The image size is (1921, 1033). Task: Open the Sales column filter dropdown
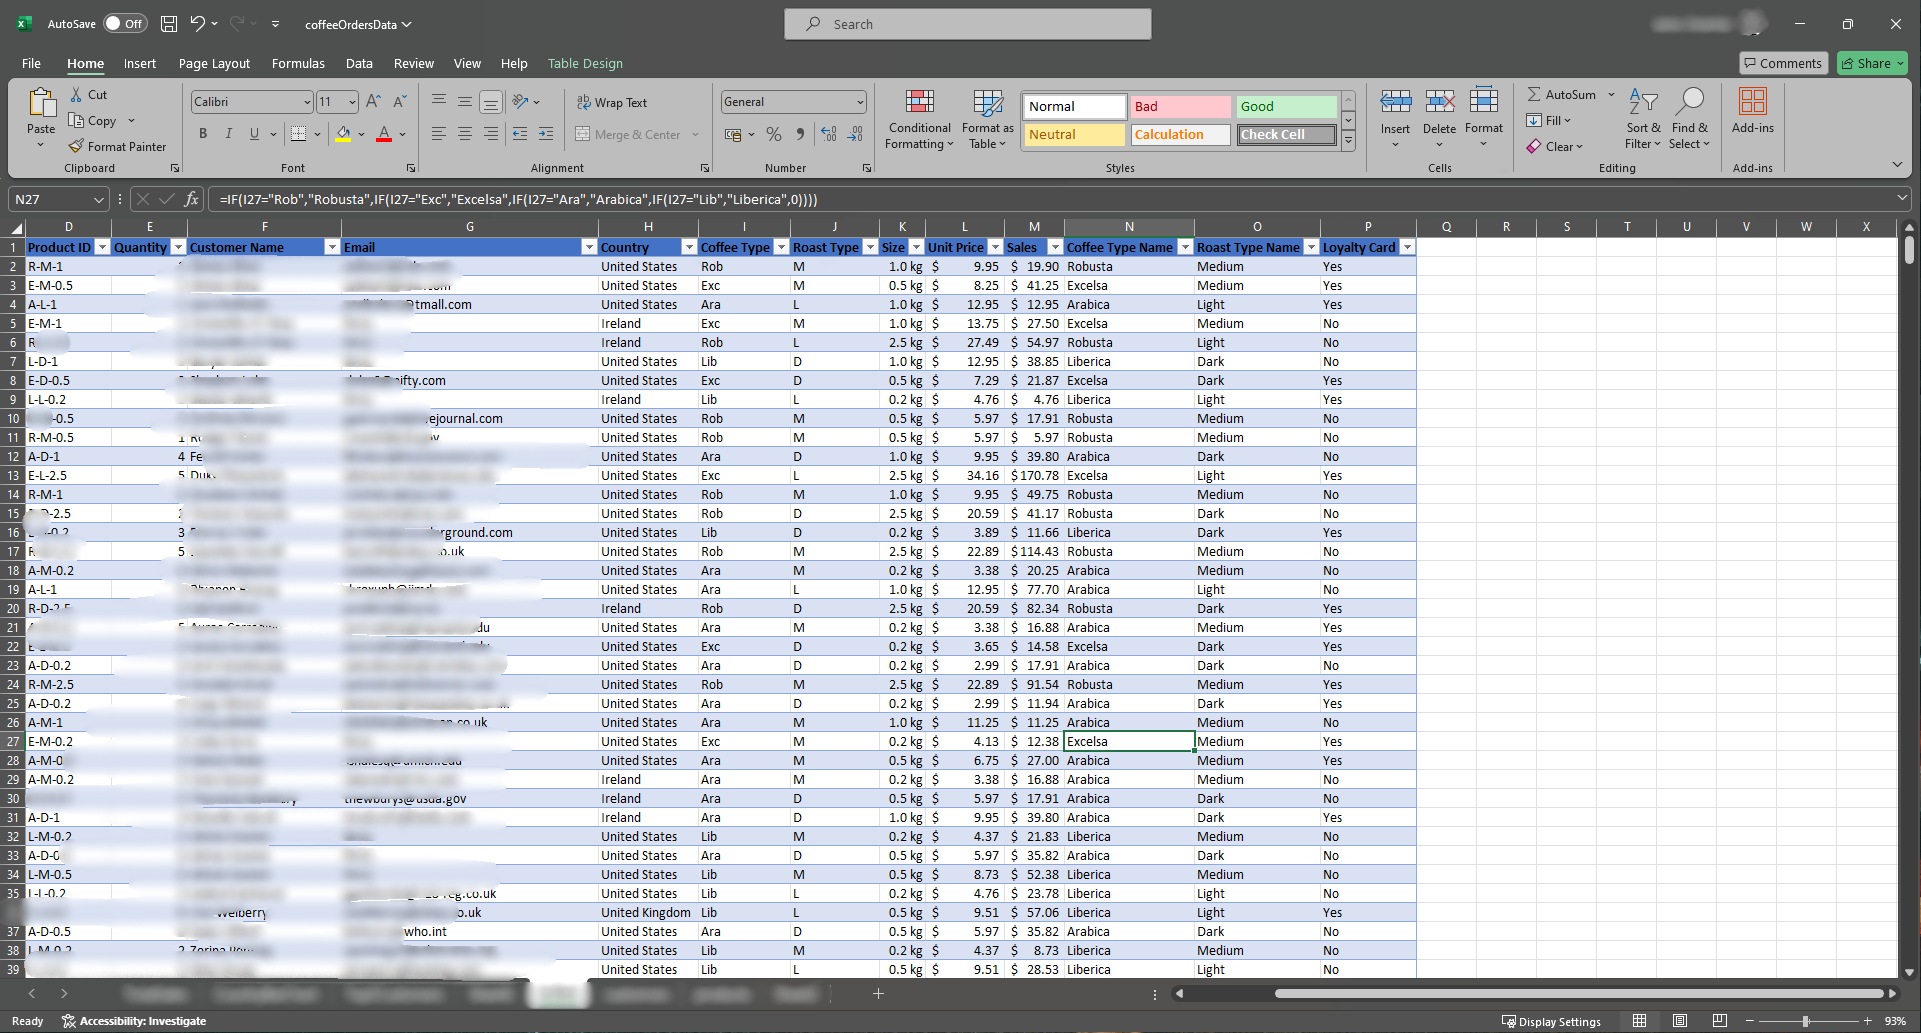pyautogui.click(x=1054, y=247)
